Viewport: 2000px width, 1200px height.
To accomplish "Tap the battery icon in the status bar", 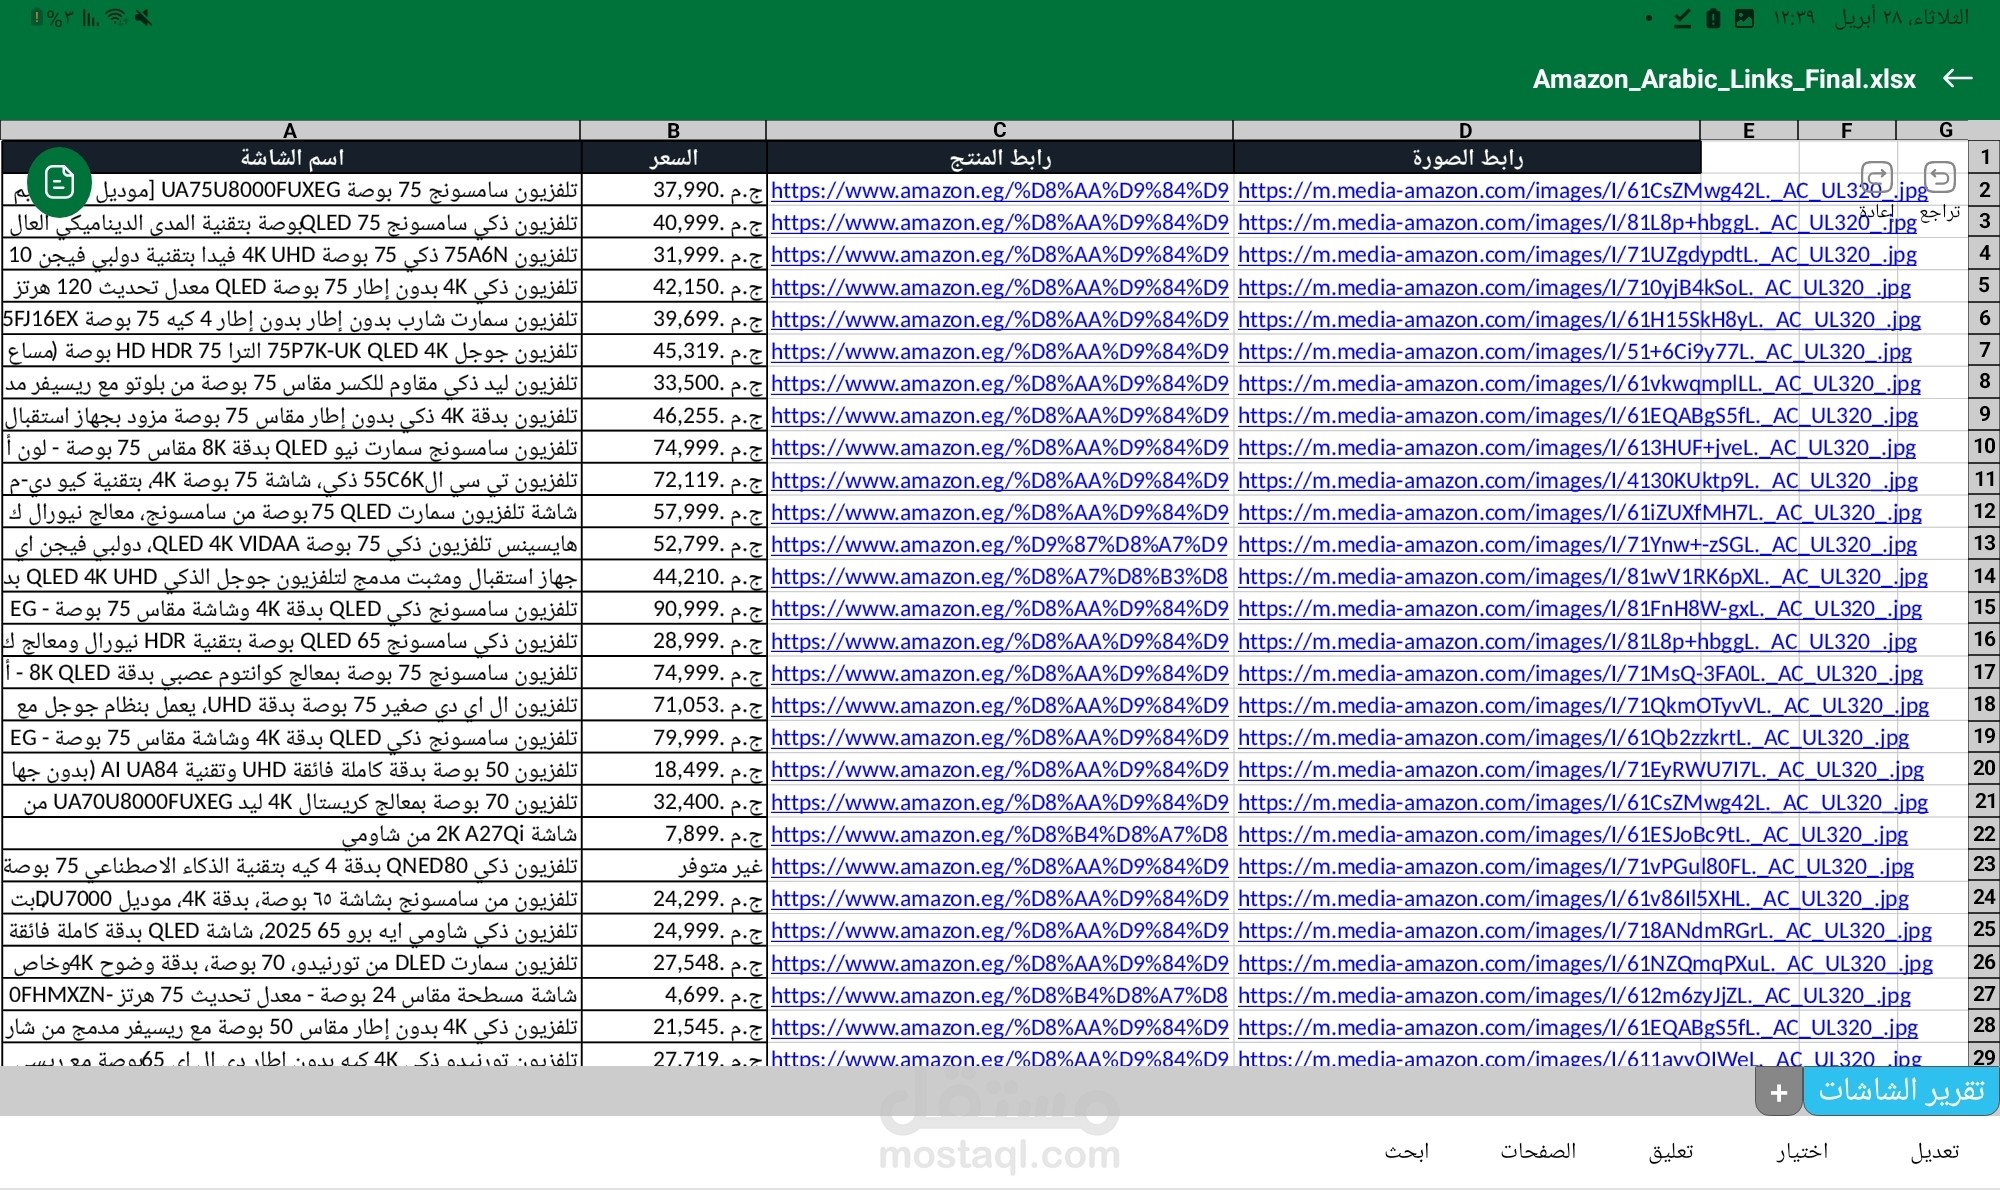I will (x=1713, y=18).
